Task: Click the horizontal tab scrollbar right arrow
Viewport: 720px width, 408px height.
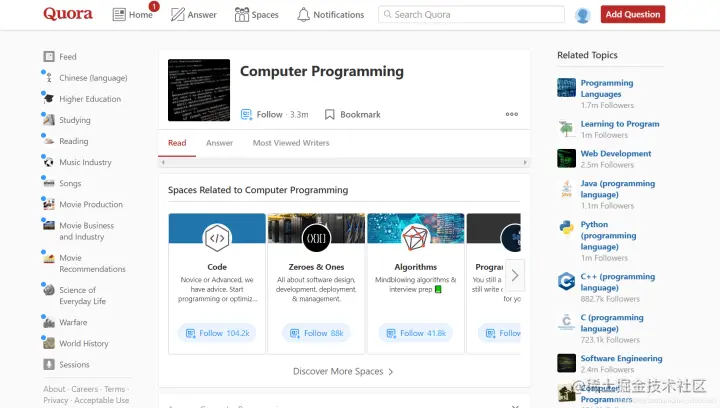Action: pyautogui.click(x=525, y=162)
